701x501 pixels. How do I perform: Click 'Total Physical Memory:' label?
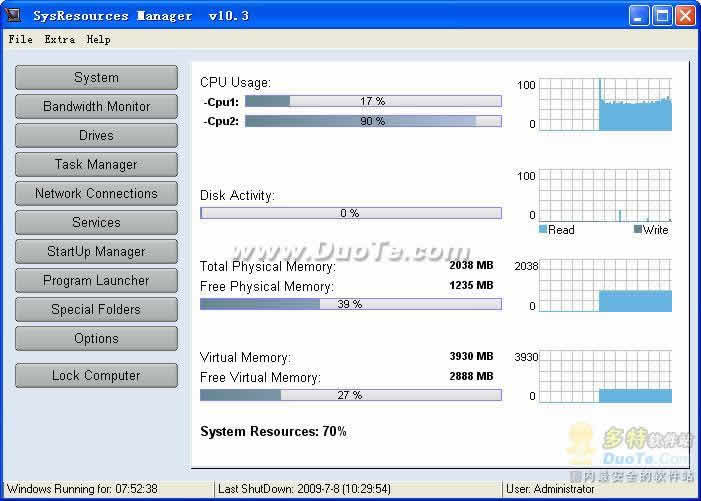coord(267,266)
